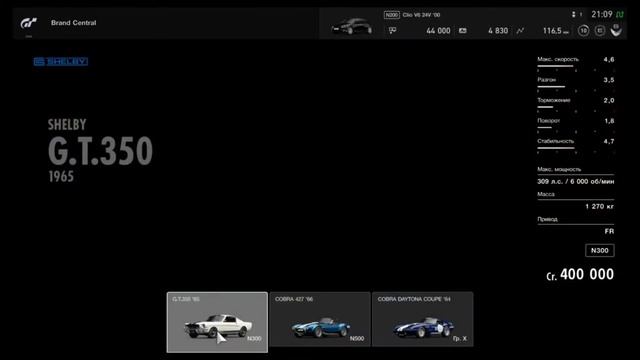Viewport: 640px width, 360px height.
Task: Click the Макс. мощность label
Action: point(559,169)
